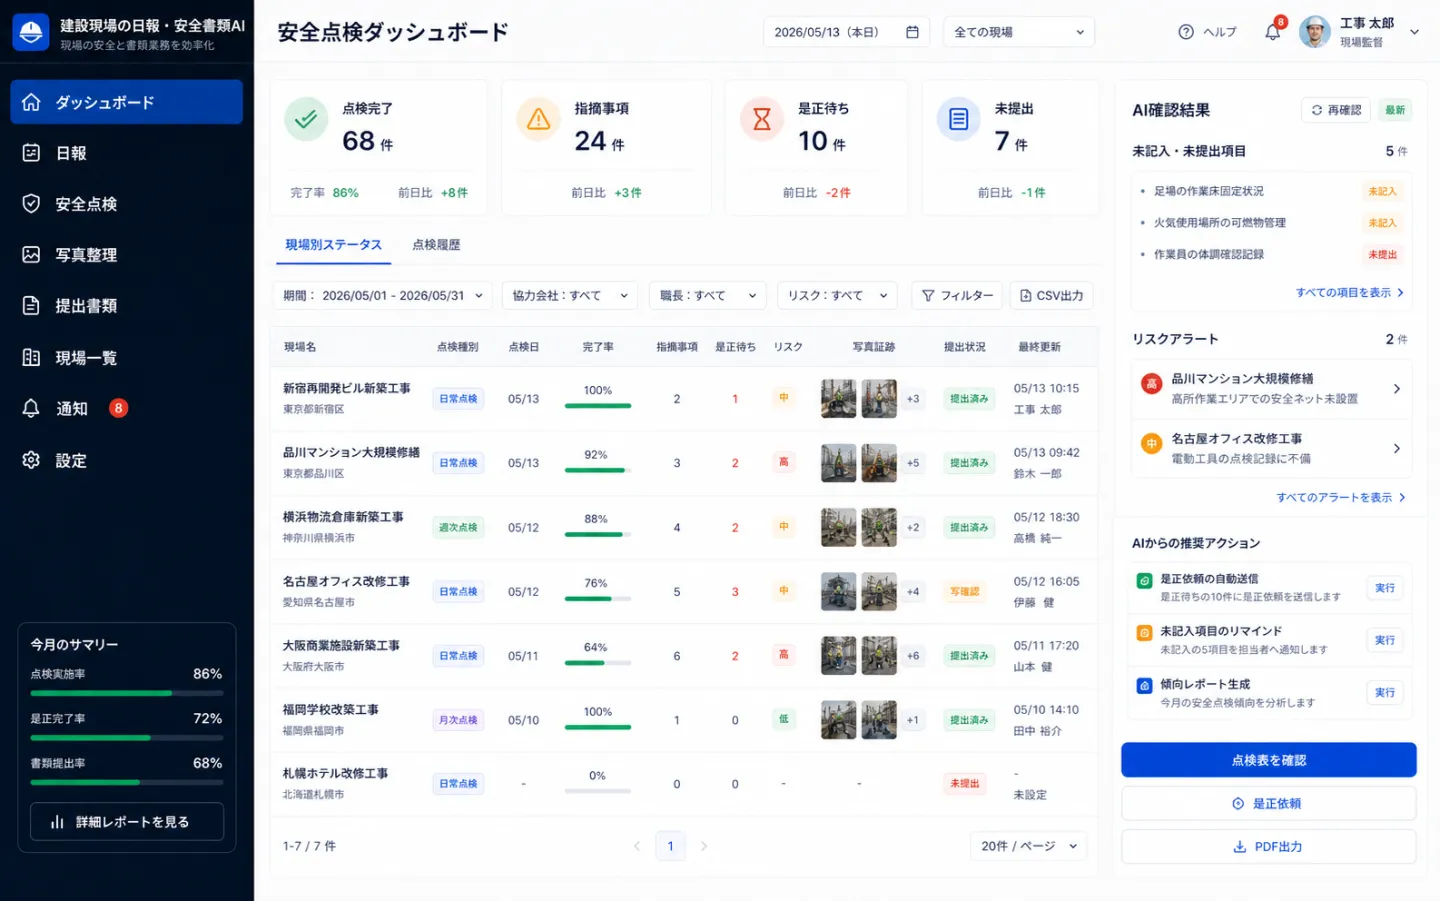Click the 大阪商業施設新築工事 64% progress bar
Screen dimensions: 1440x901
click(x=597, y=663)
